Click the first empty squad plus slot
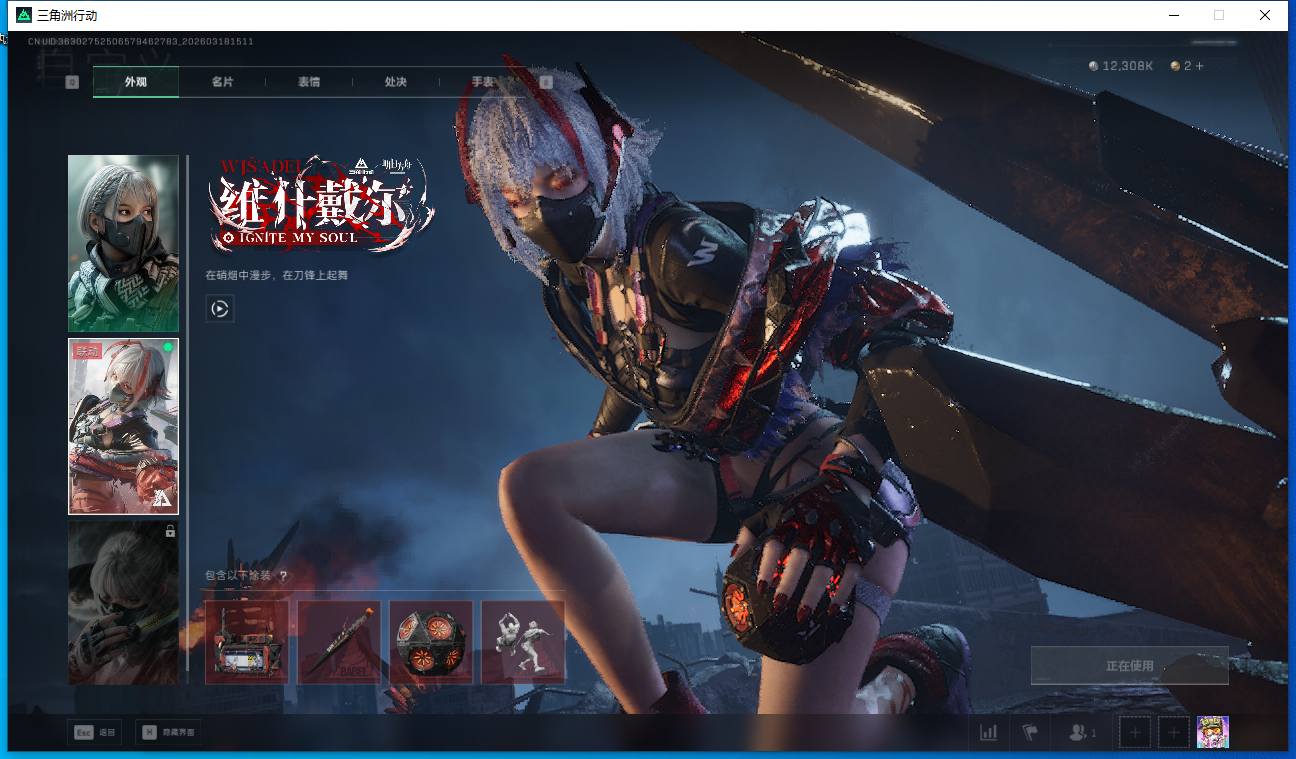The image size is (1296, 759). 1135,733
